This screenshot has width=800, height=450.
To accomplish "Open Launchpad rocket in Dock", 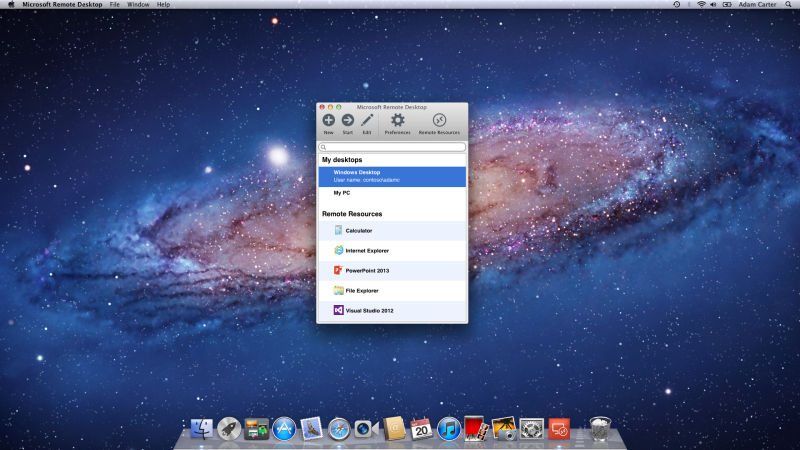I will (229, 429).
